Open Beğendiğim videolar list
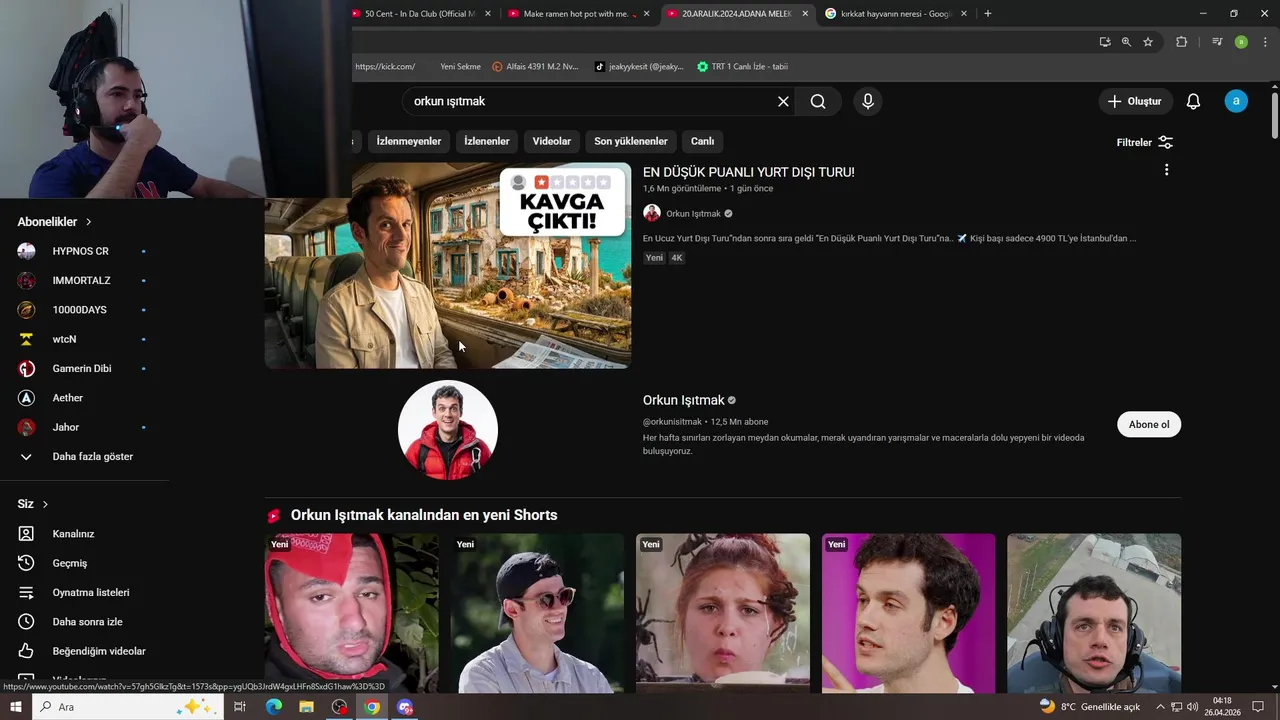 [99, 651]
